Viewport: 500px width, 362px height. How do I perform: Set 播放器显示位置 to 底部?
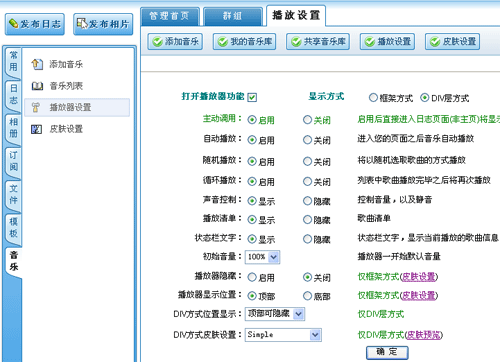click(x=307, y=296)
